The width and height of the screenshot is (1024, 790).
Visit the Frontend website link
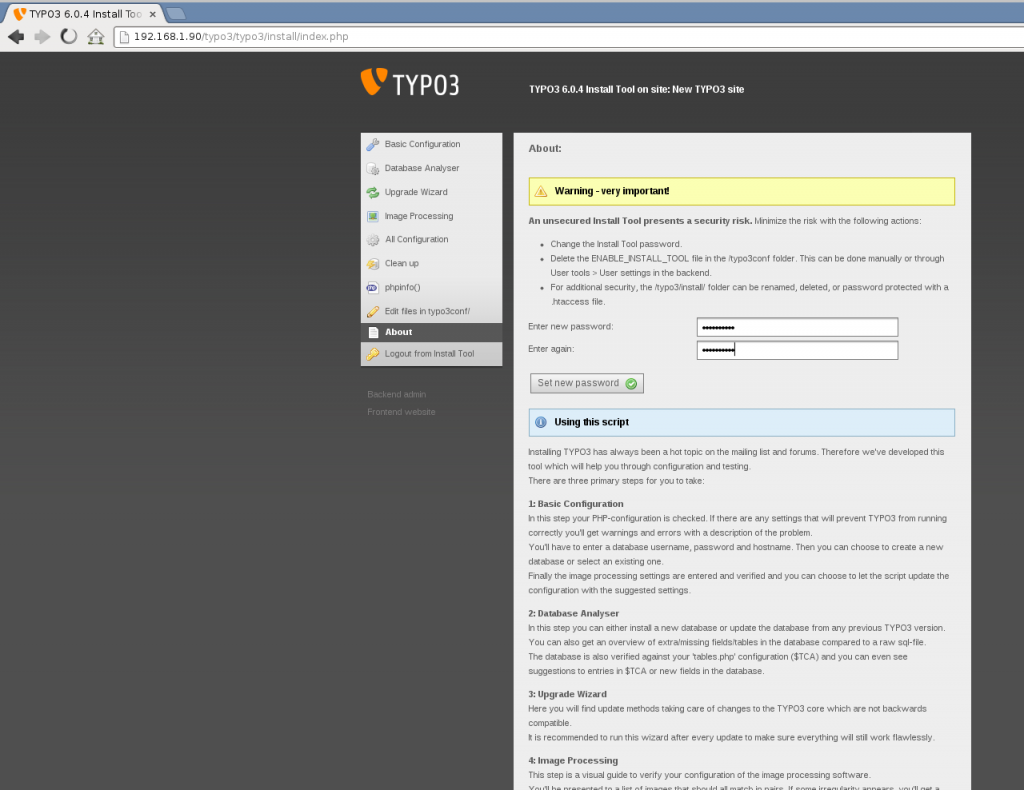click(x=401, y=411)
